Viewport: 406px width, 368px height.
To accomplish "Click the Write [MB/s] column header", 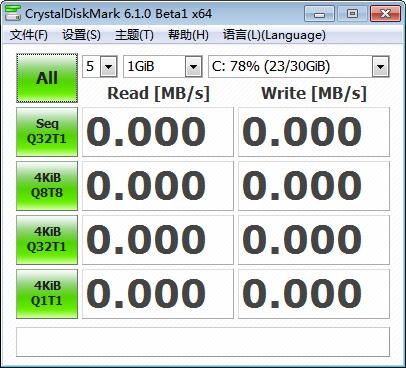I will pyautogui.click(x=314, y=93).
